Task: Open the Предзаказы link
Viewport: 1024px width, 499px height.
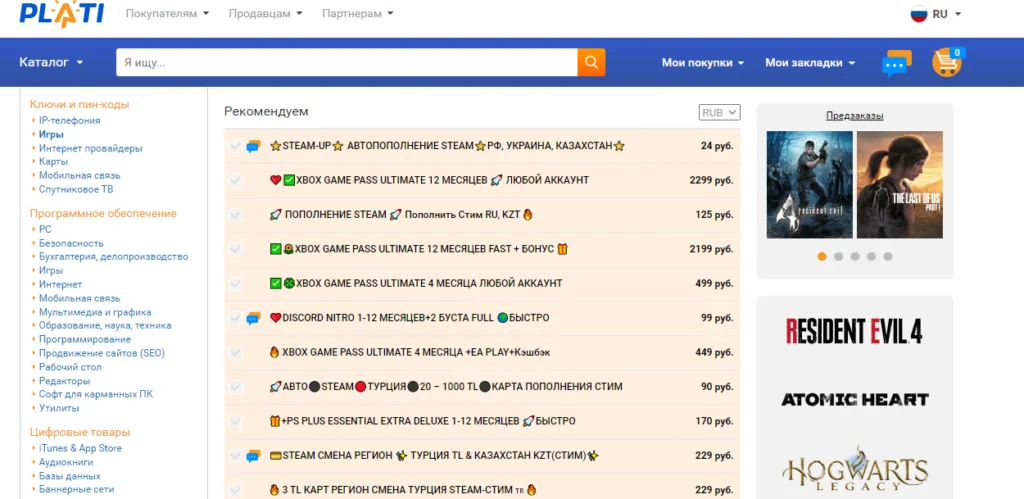Action: pos(854,116)
